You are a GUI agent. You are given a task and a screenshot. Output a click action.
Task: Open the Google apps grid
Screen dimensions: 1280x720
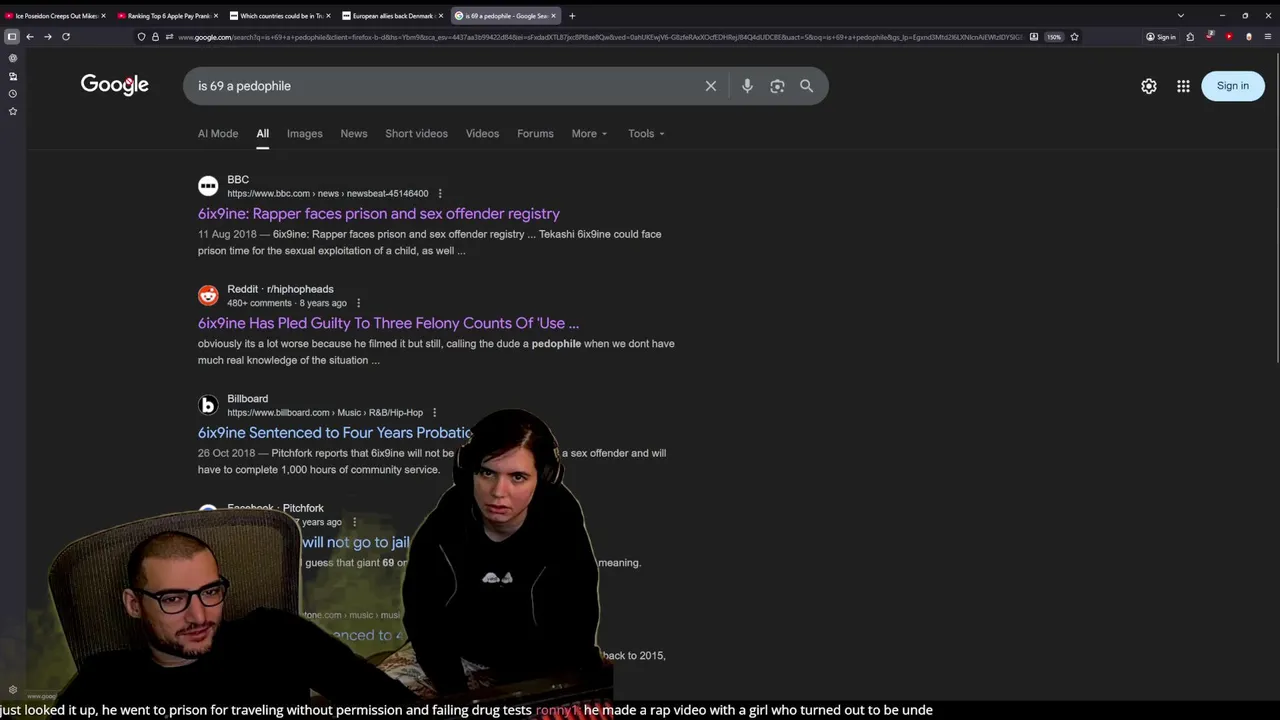[1183, 86]
